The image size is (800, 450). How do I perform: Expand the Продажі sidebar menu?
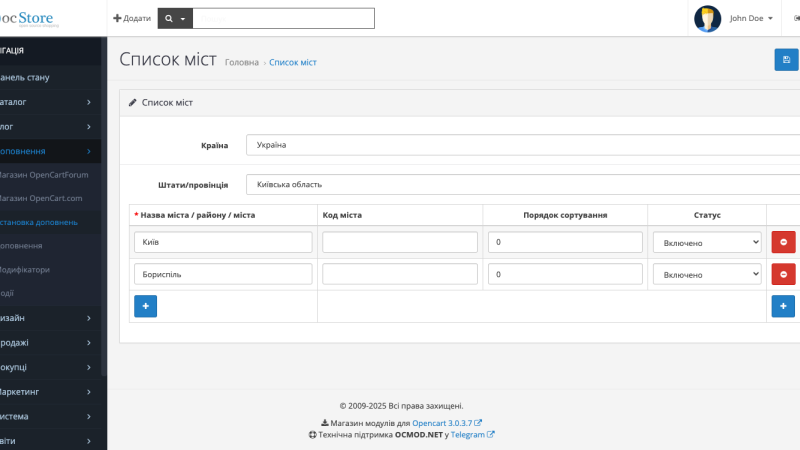coord(51,342)
